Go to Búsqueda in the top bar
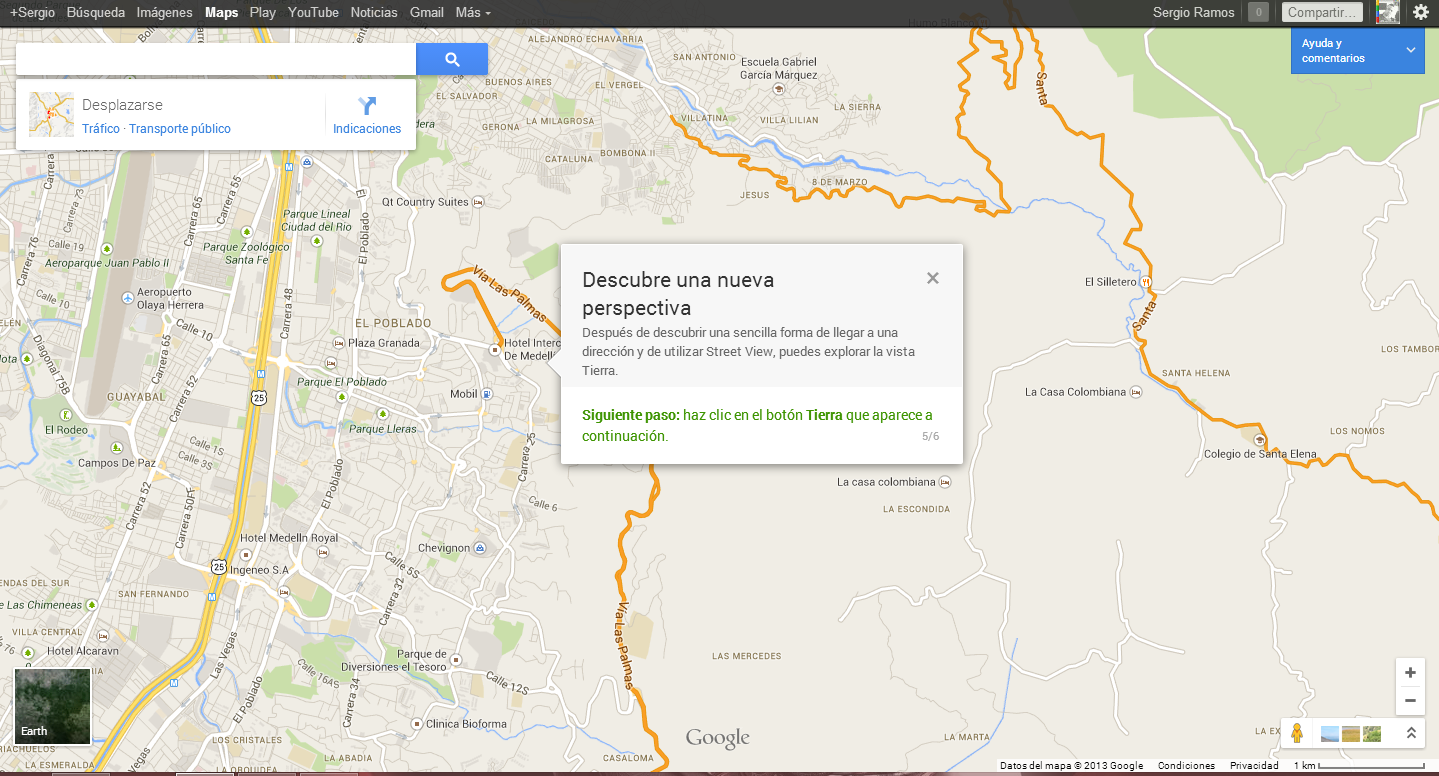1439x776 pixels. coord(96,13)
